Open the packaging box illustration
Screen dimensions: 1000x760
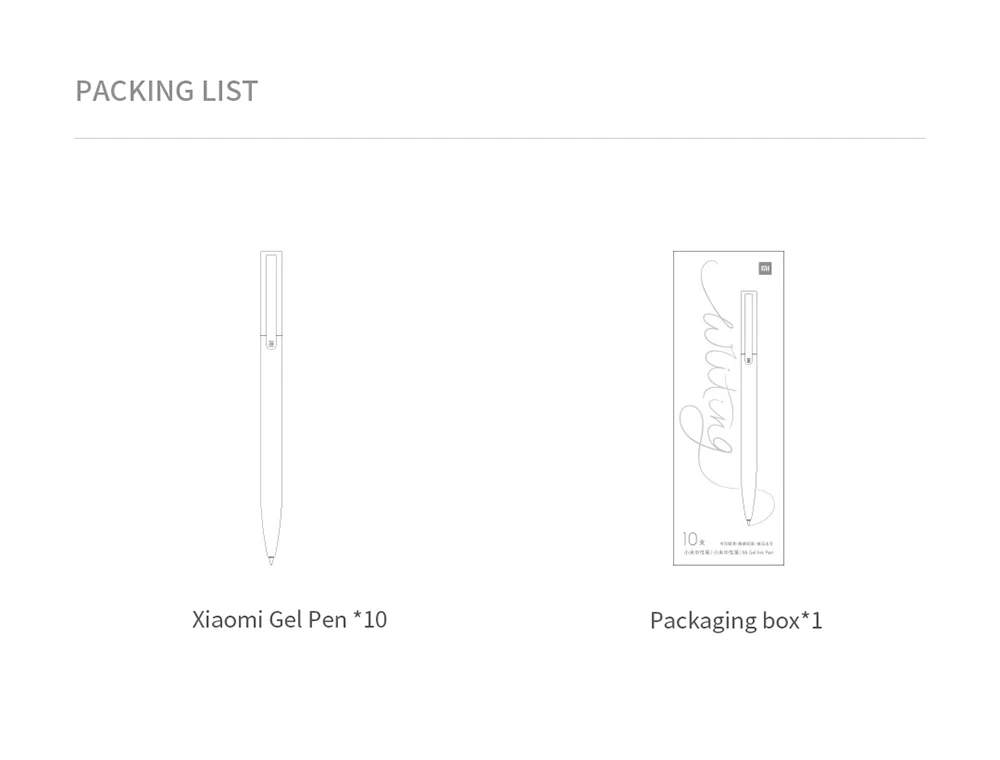tap(729, 408)
